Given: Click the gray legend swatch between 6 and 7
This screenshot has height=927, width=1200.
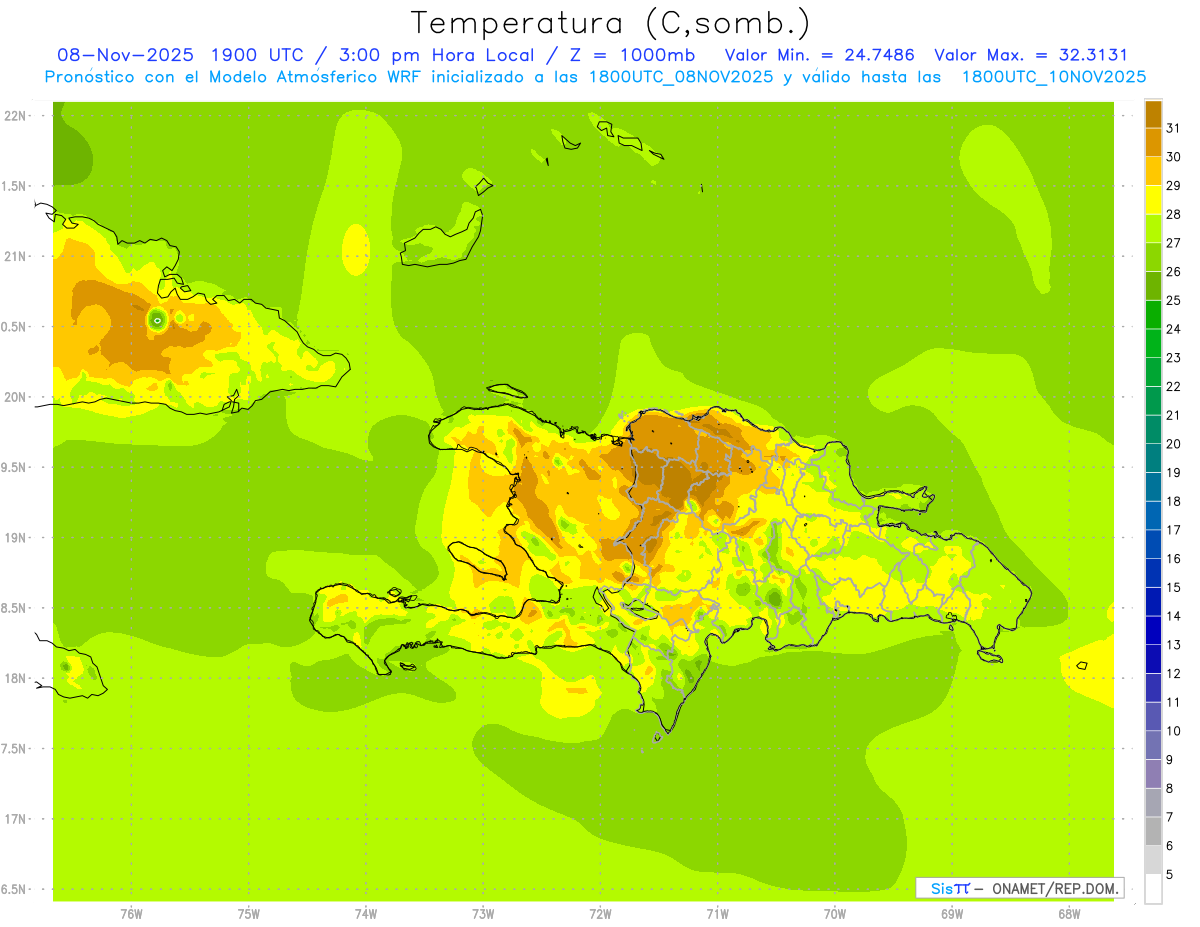Looking at the screenshot, I should coord(1153,832).
